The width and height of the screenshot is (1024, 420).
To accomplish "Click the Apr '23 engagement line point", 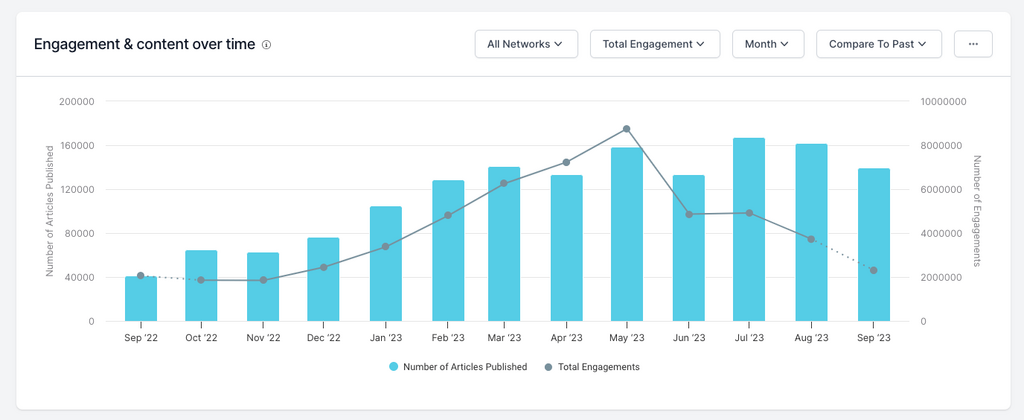I will tap(567, 162).
